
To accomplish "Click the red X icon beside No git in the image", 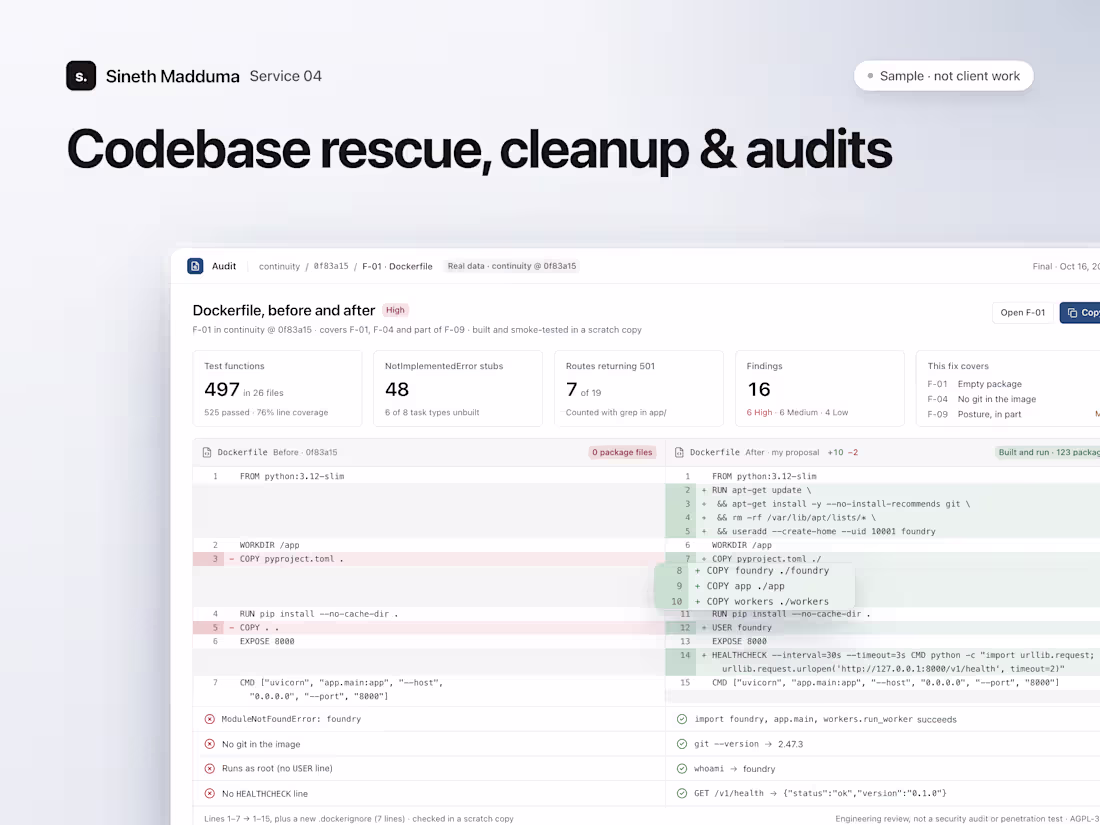I will click(x=210, y=744).
